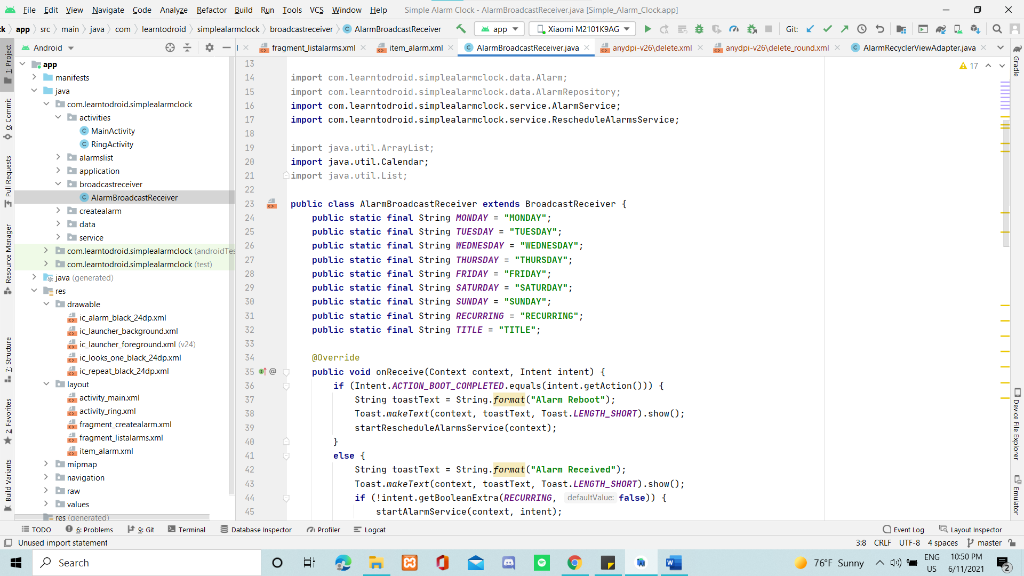The height and width of the screenshot is (576, 1024).
Task: Open Search Everywhere with the magnifier icon
Action: [996, 28]
